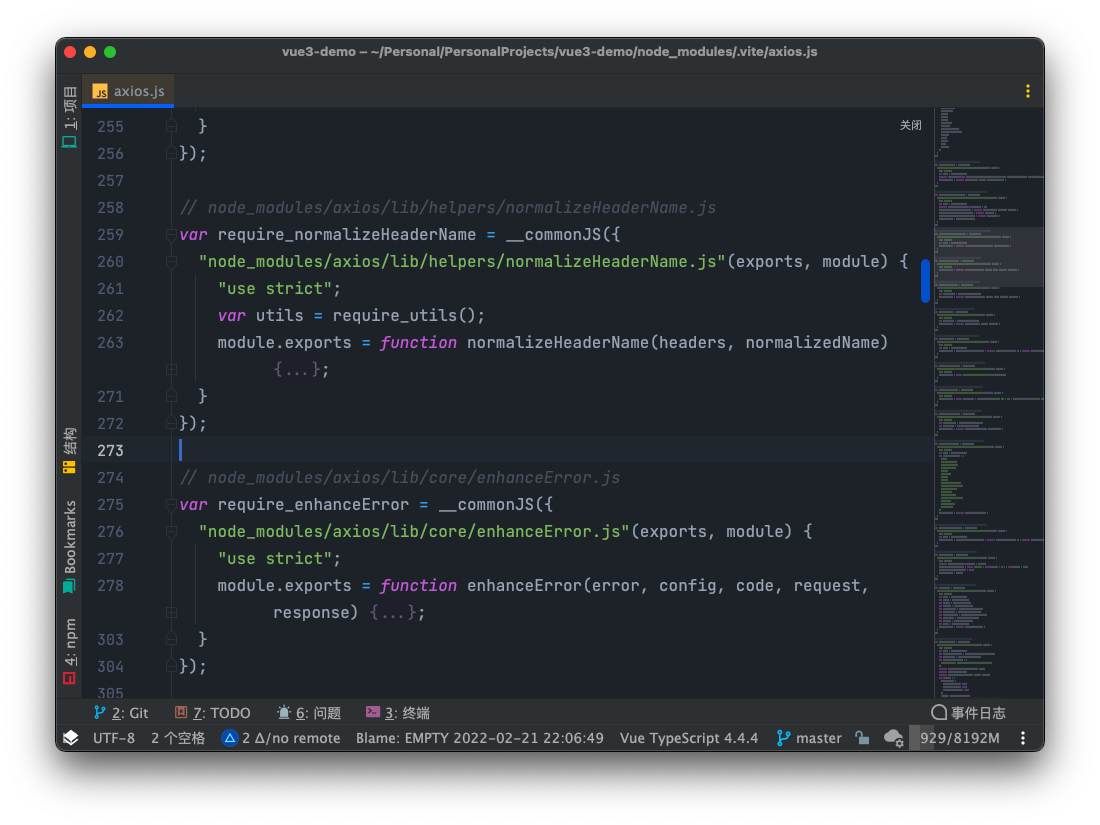Screen dimensions: 1100x825
Task: Expand folded block under line 263
Action: tap(171, 369)
